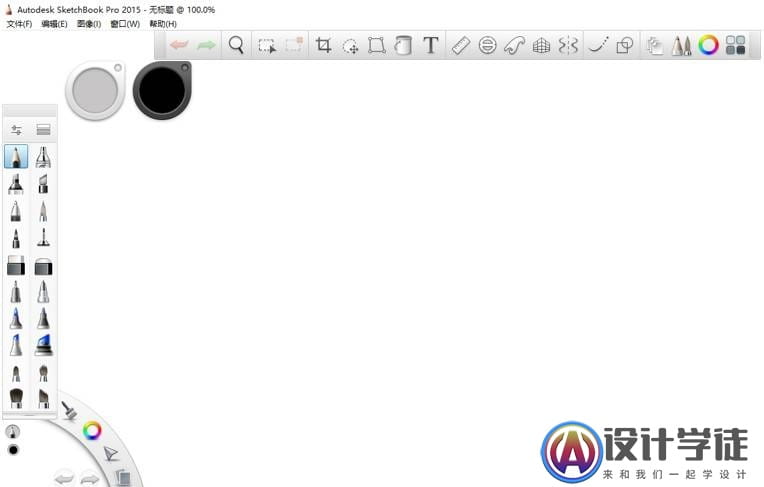Viewport: 764px width, 487px height.
Task: Click the lagoon Undo arrow
Action: 64,477
